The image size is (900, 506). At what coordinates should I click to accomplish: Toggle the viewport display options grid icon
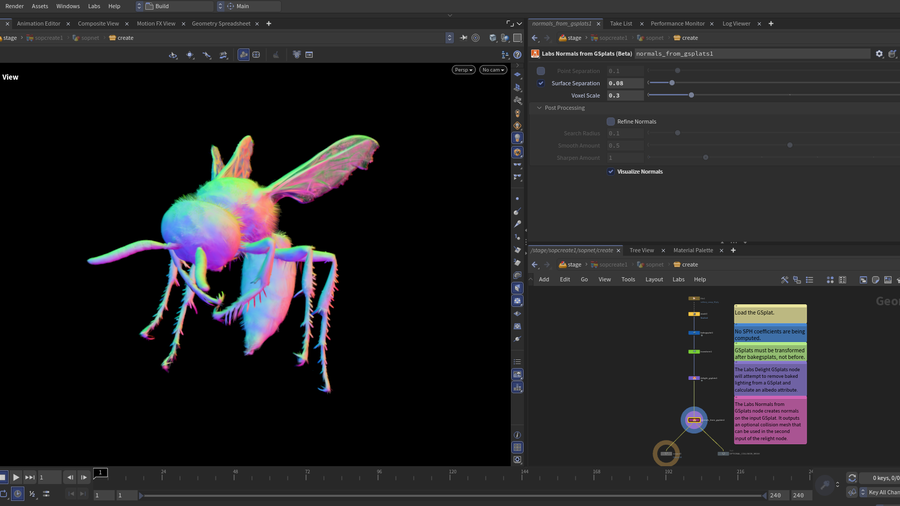517,447
